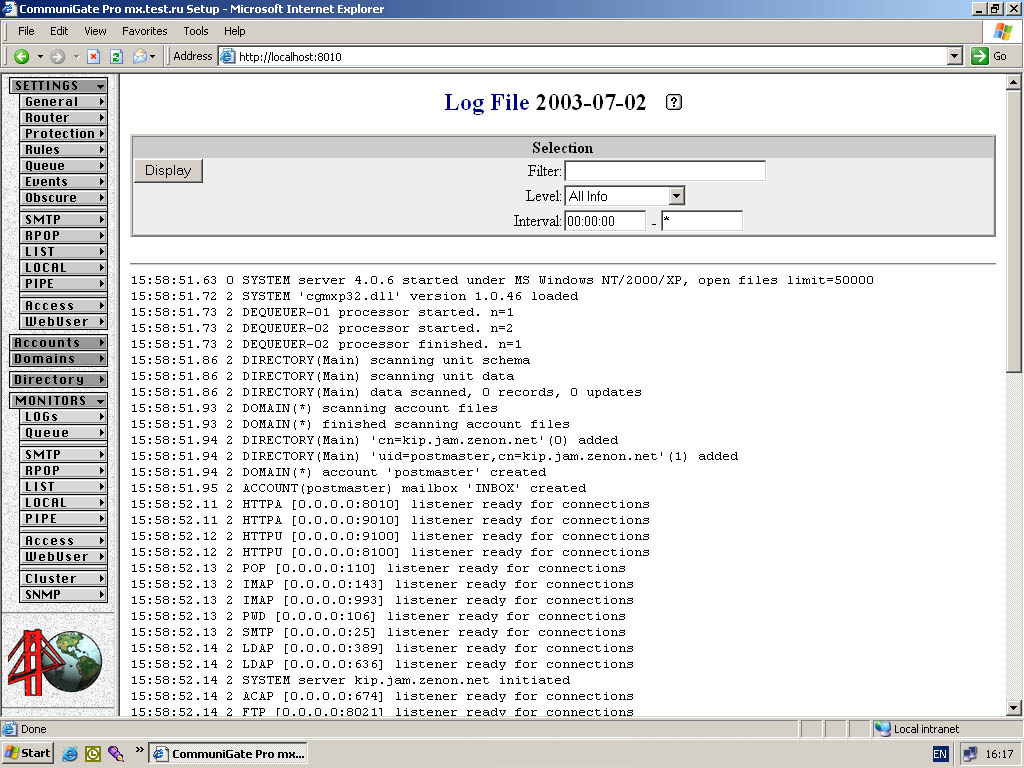Click the second quick launch icon beside Internet Explorer
1024x768 pixels.
(x=93, y=754)
